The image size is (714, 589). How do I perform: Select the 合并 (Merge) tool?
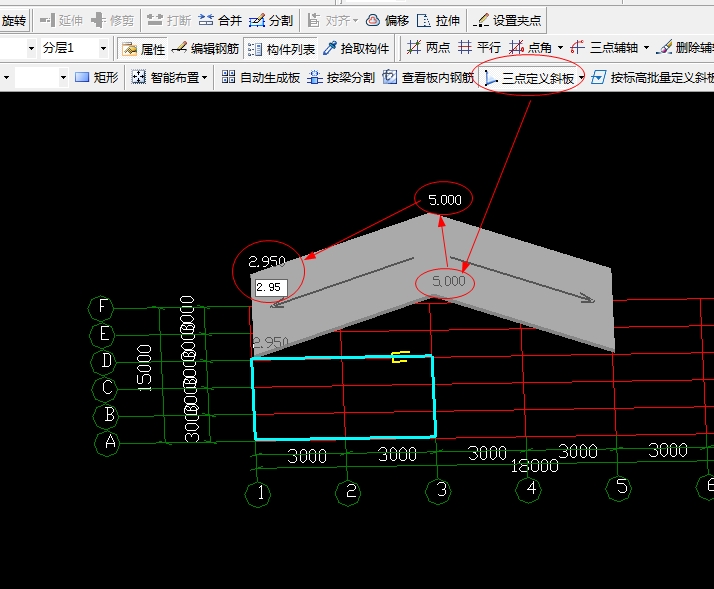(x=220, y=20)
